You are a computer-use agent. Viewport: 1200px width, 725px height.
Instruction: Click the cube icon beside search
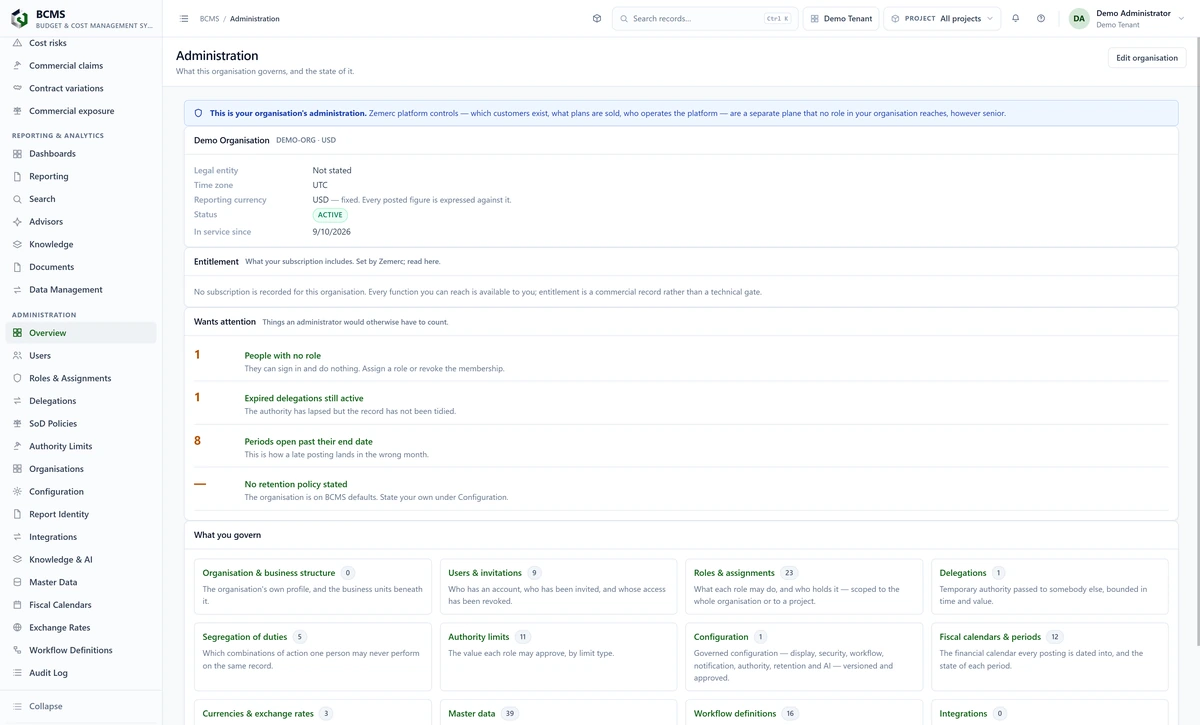coord(597,18)
